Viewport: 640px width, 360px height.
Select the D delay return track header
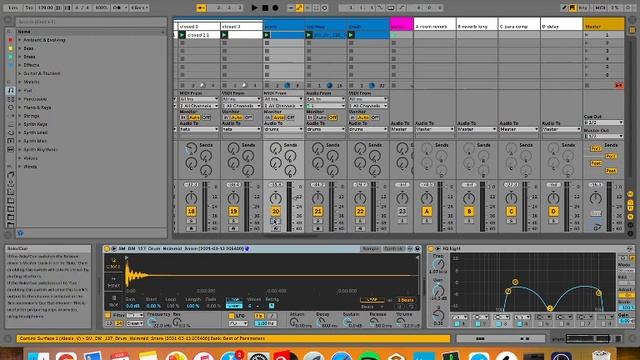pyautogui.click(x=561, y=25)
